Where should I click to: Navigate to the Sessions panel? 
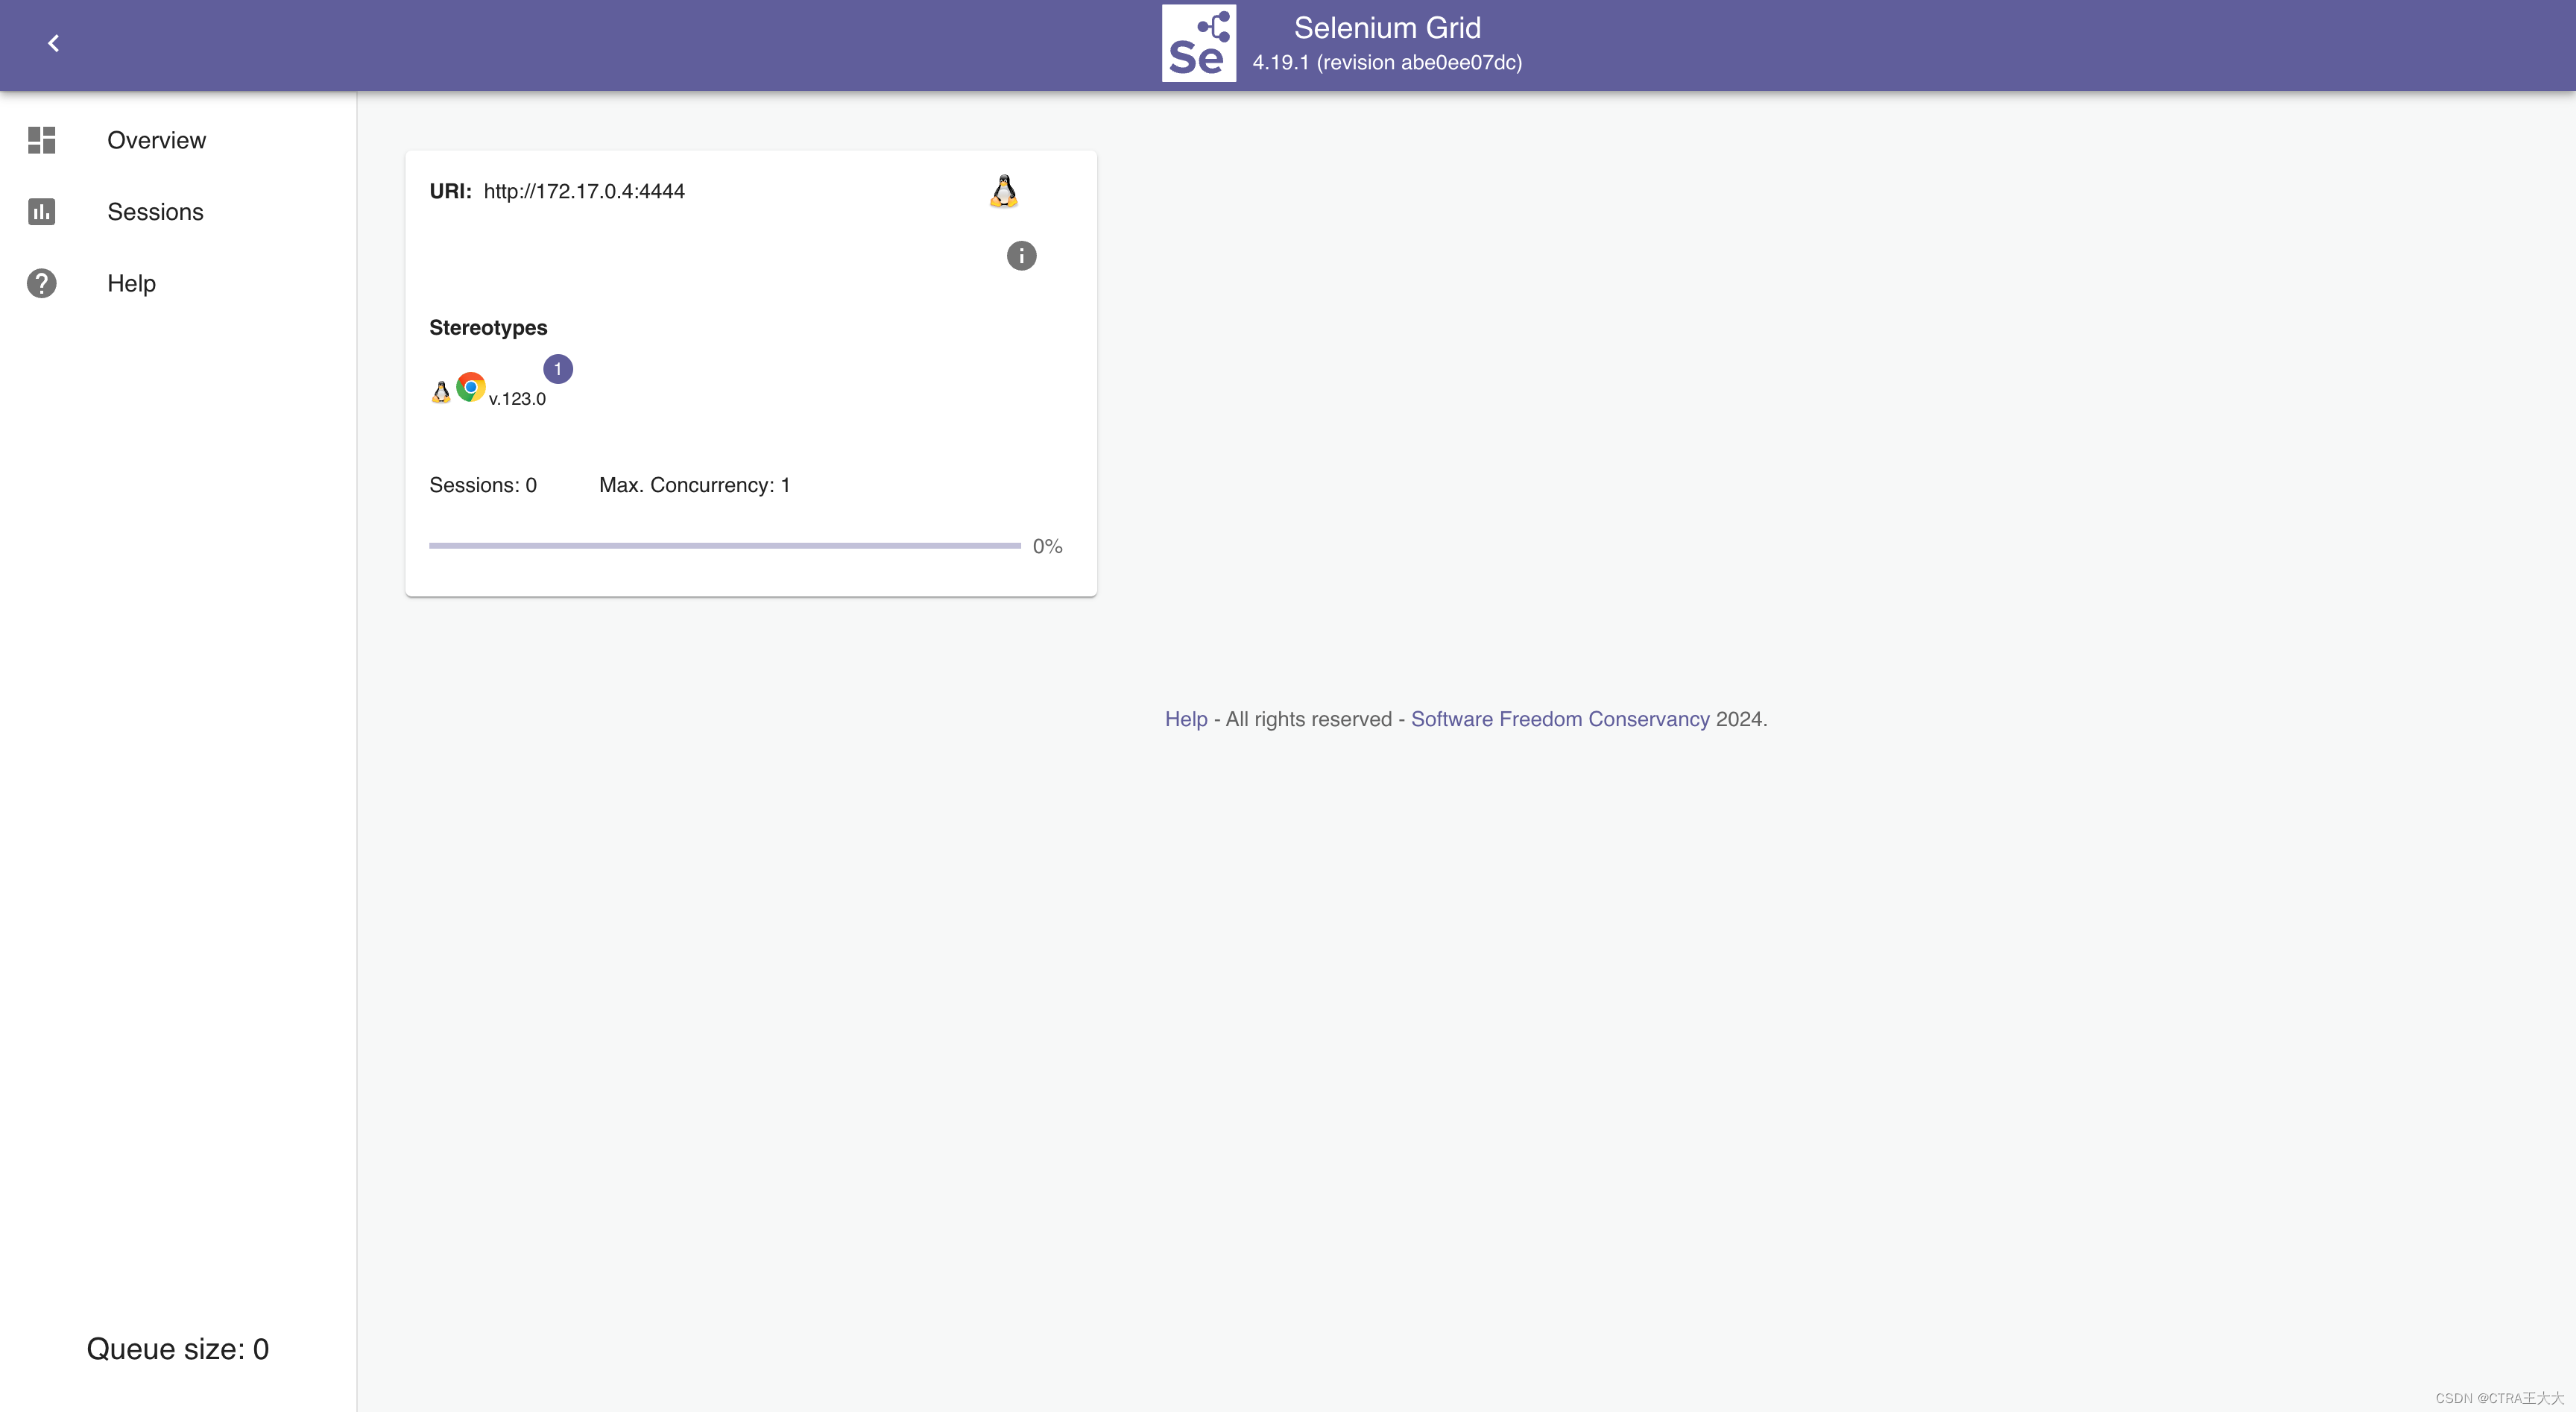pos(155,210)
